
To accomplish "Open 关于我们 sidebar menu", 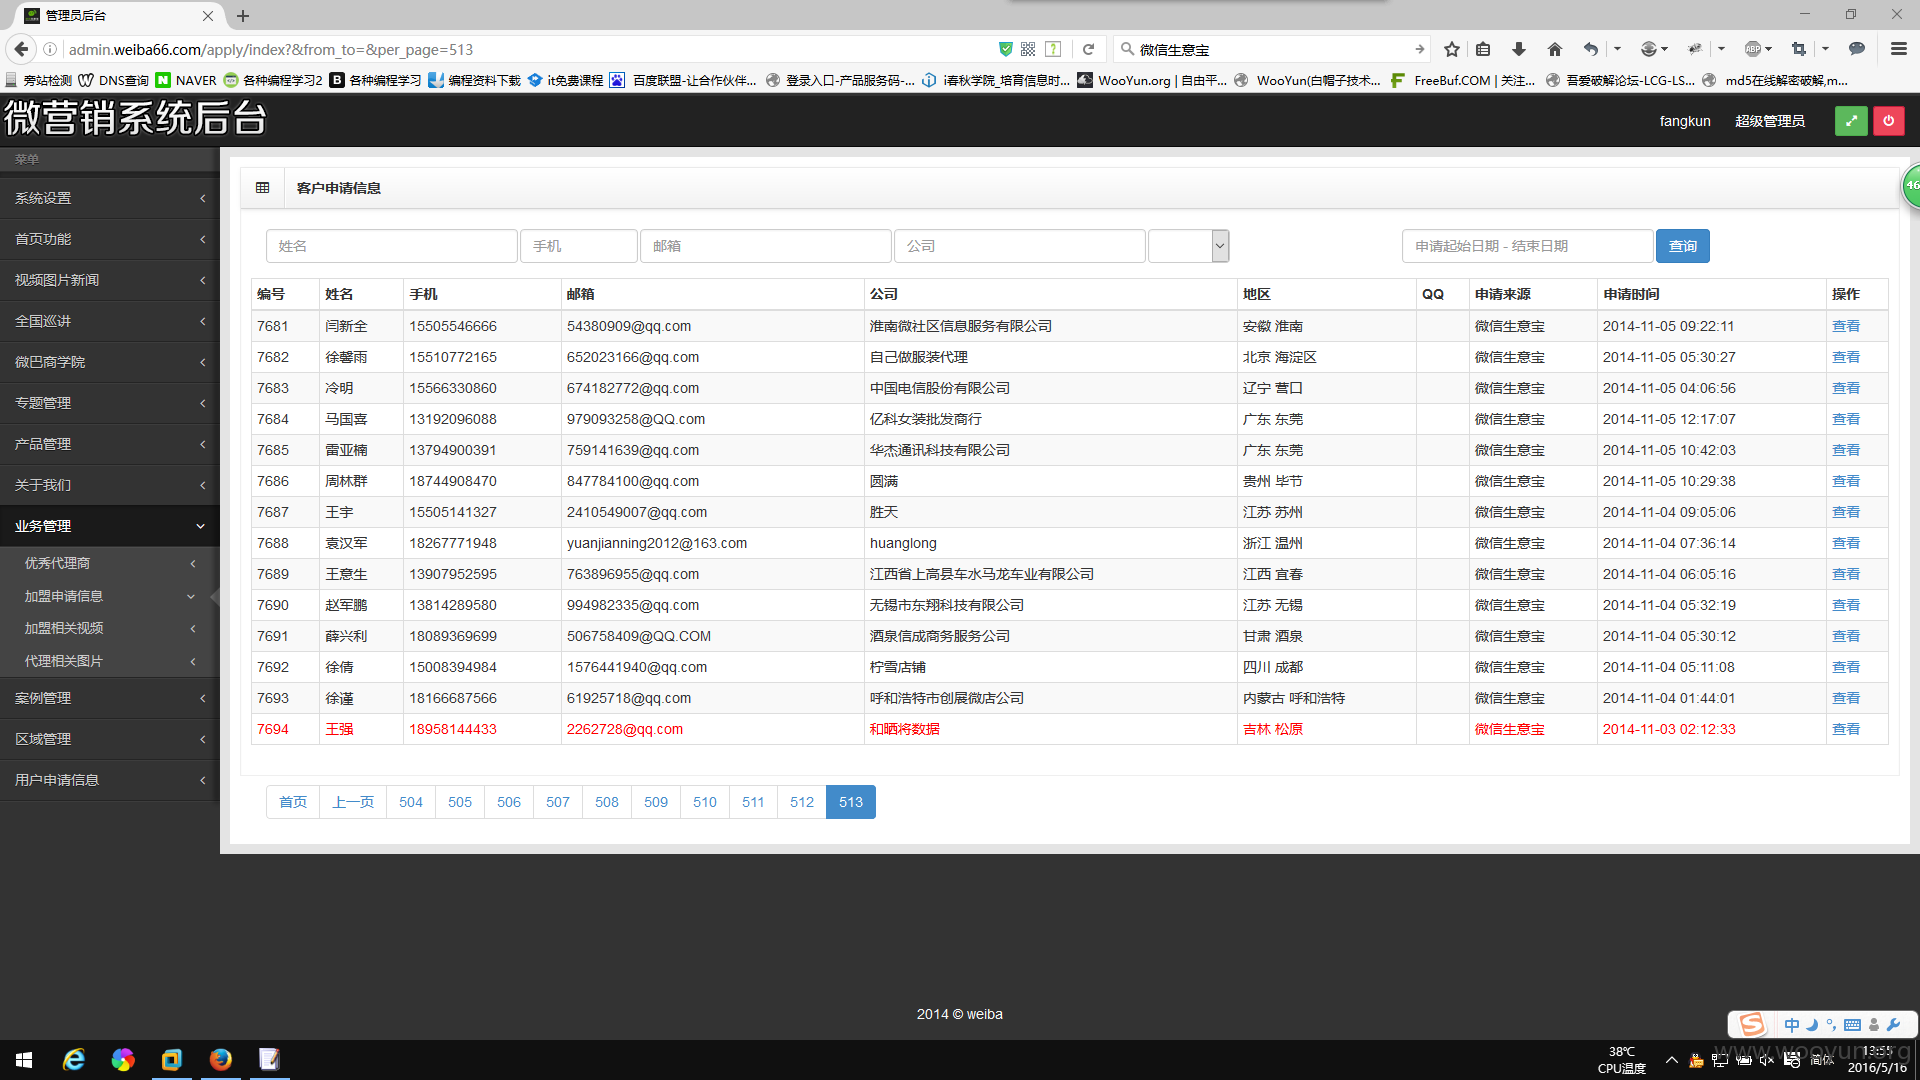I will pos(110,485).
